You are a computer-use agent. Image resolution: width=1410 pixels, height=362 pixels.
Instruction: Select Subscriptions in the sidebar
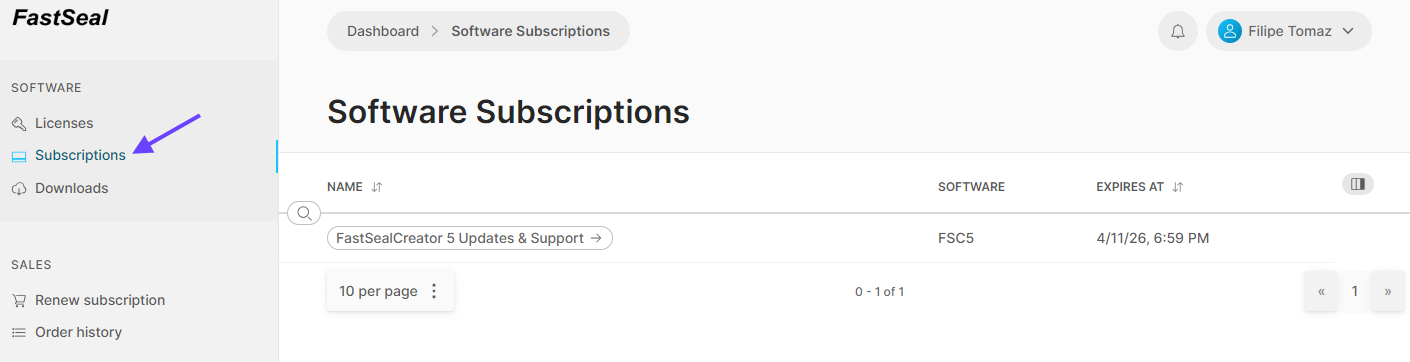pyautogui.click(x=80, y=155)
